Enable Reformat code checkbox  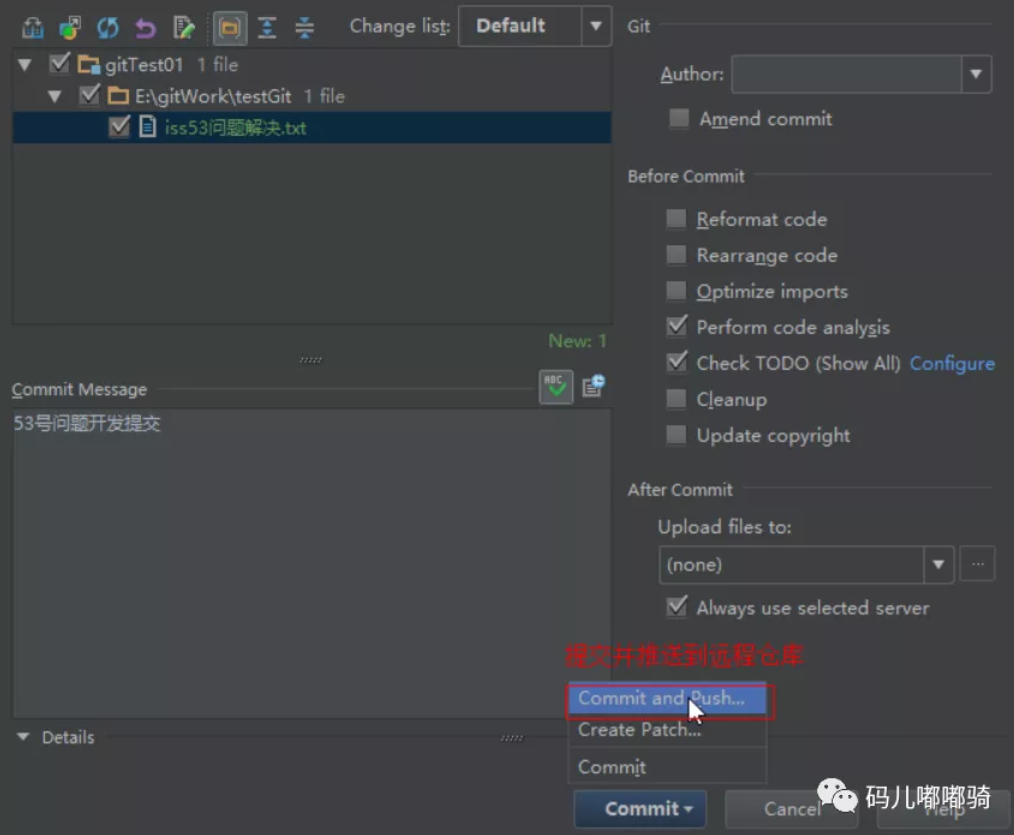pos(676,219)
